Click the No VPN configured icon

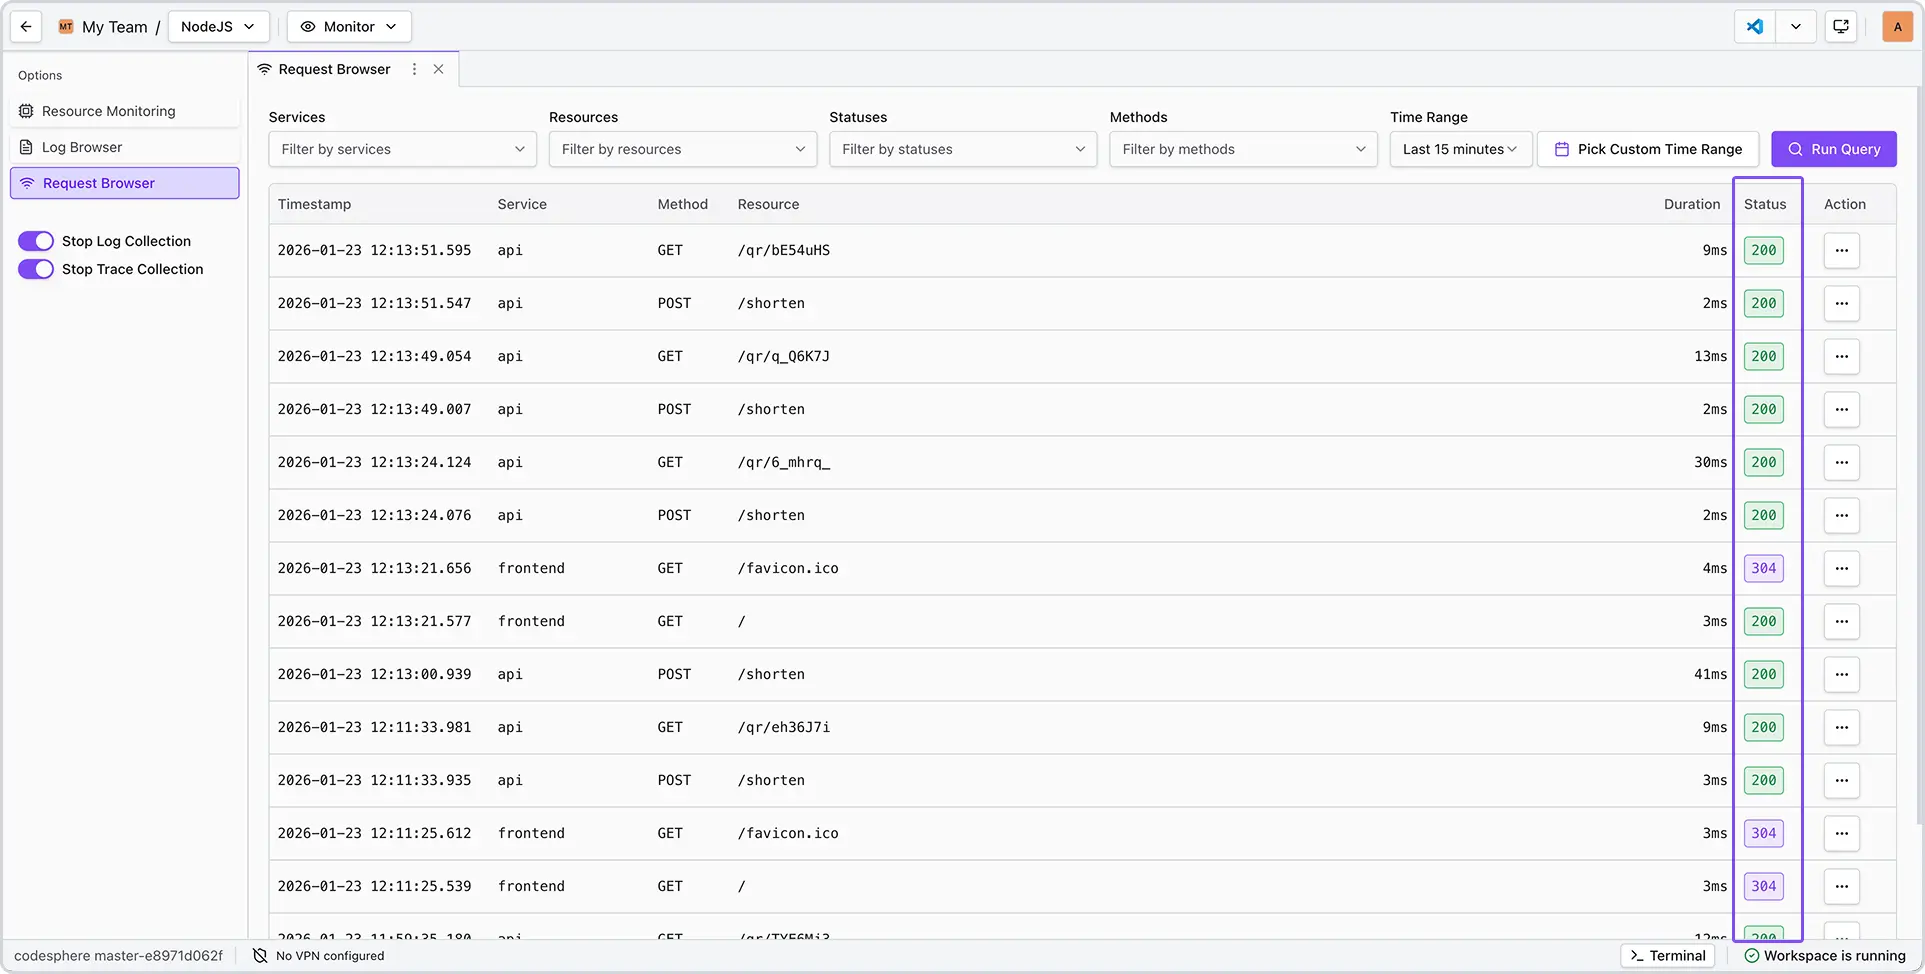tap(260, 956)
